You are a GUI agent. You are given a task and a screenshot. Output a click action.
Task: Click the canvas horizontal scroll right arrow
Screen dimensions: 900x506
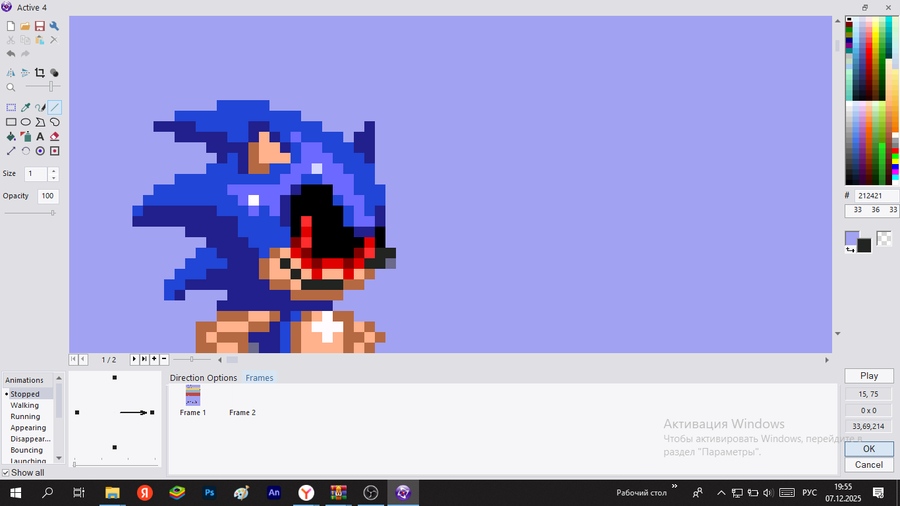(x=827, y=360)
